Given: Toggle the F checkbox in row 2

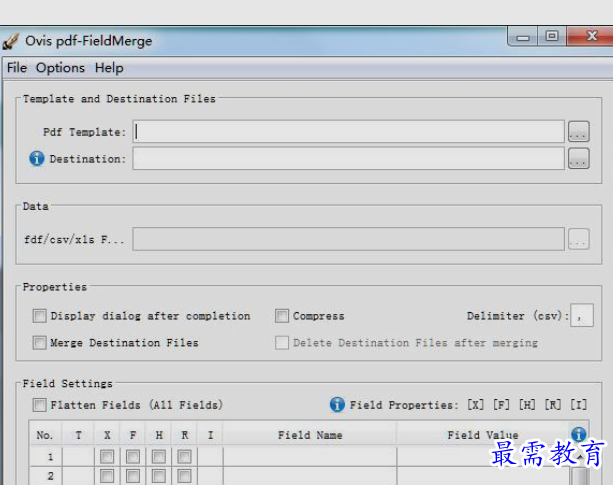Looking at the screenshot, I should coord(133,476).
